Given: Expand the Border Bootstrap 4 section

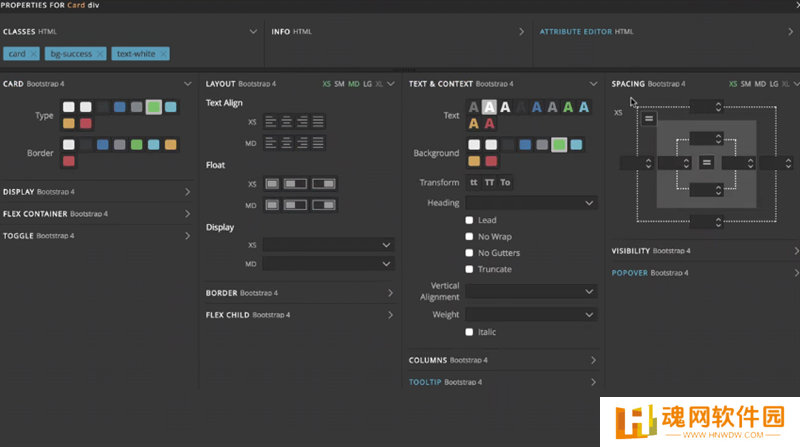Looking at the screenshot, I should (x=390, y=293).
